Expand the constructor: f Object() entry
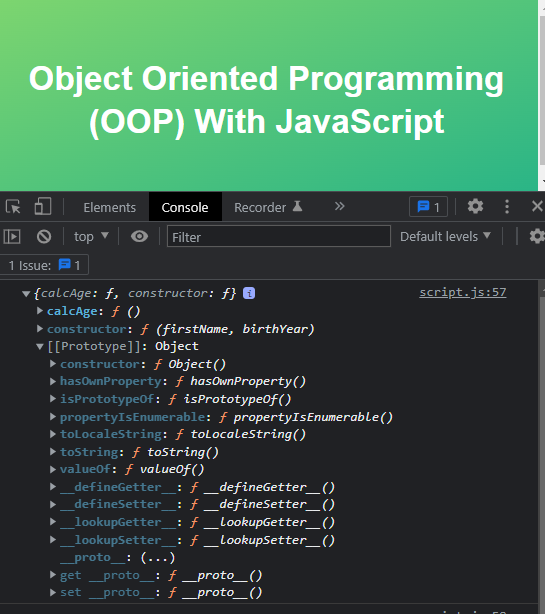 [52, 364]
